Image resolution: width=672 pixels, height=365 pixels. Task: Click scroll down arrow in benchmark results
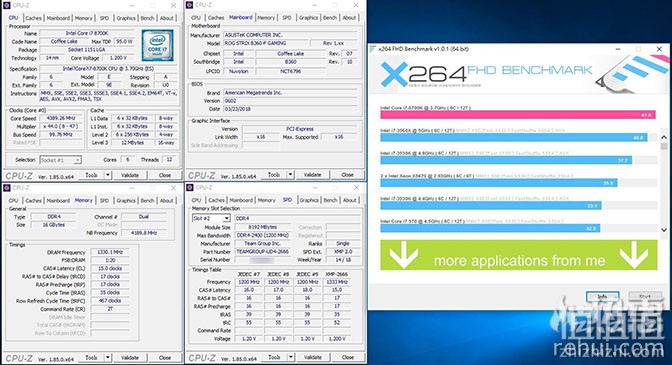[664, 230]
